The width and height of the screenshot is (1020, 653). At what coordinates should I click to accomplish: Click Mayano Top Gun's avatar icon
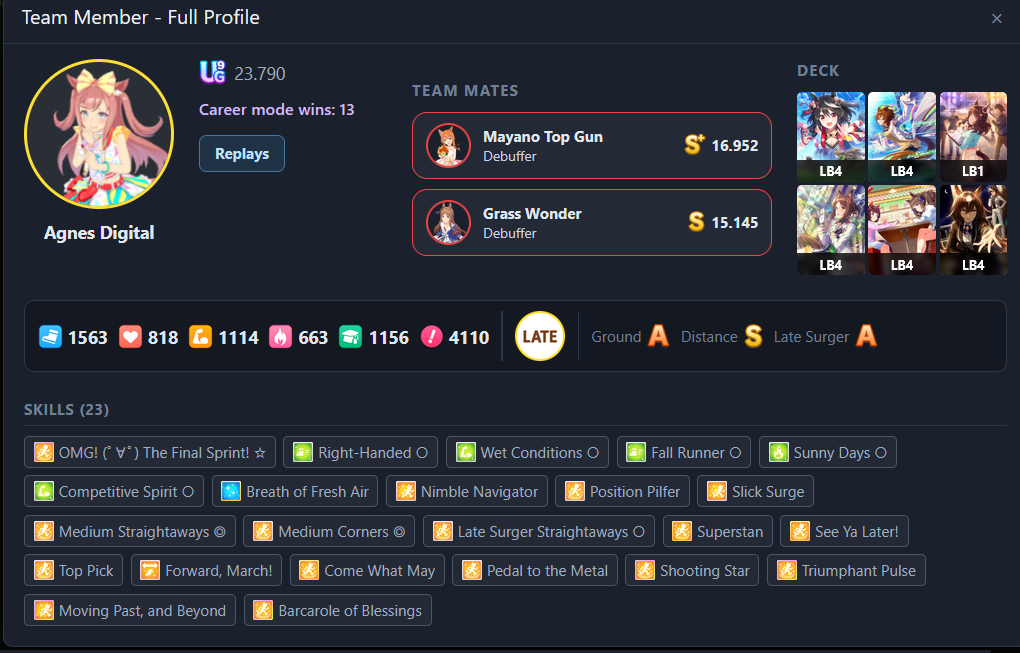pyautogui.click(x=448, y=146)
